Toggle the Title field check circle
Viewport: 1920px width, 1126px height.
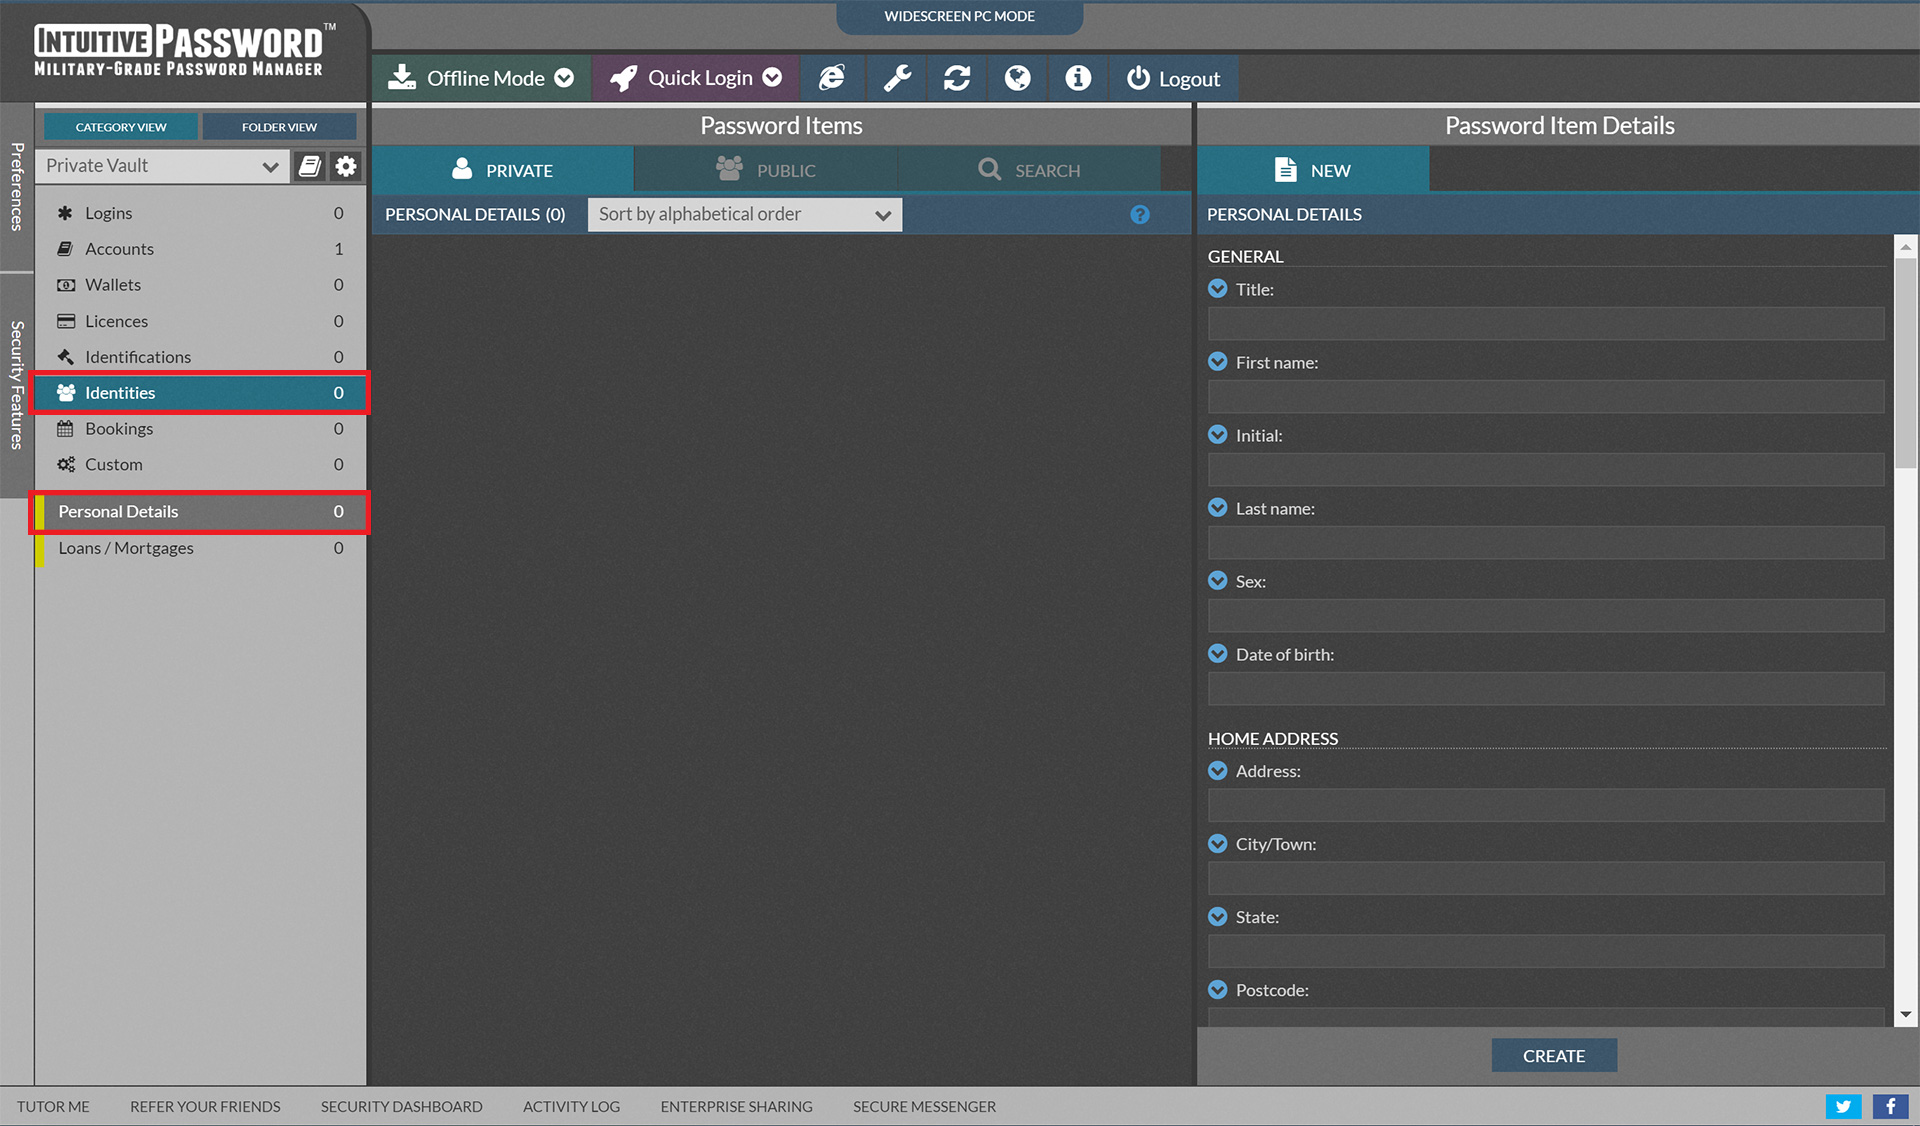pos(1217,289)
